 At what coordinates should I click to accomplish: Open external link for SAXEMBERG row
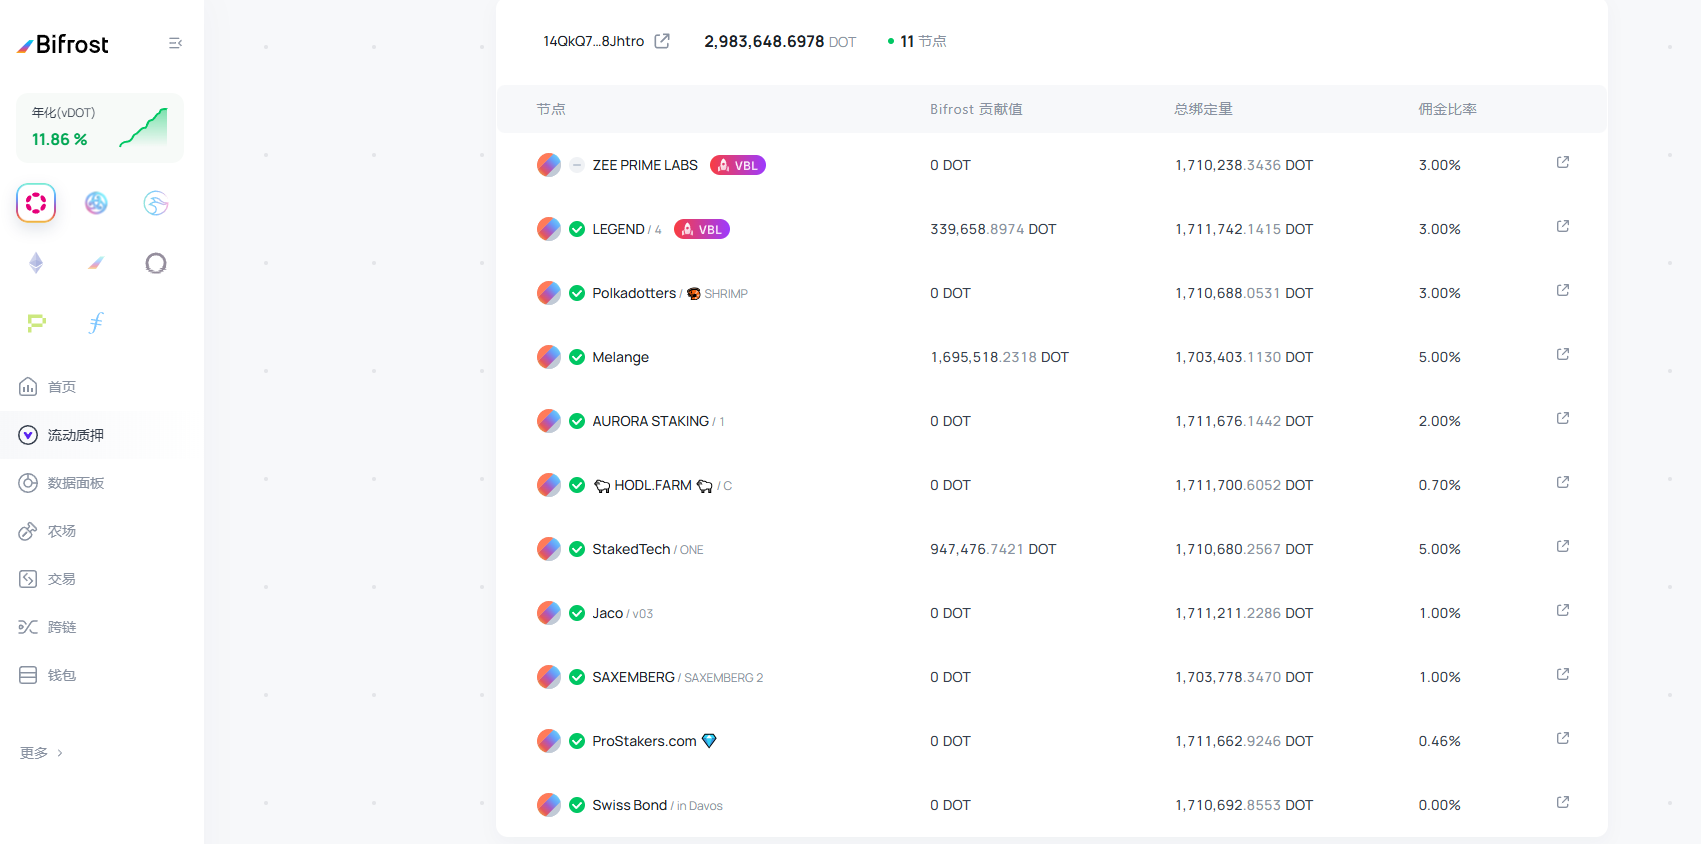tap(1563, 674)
